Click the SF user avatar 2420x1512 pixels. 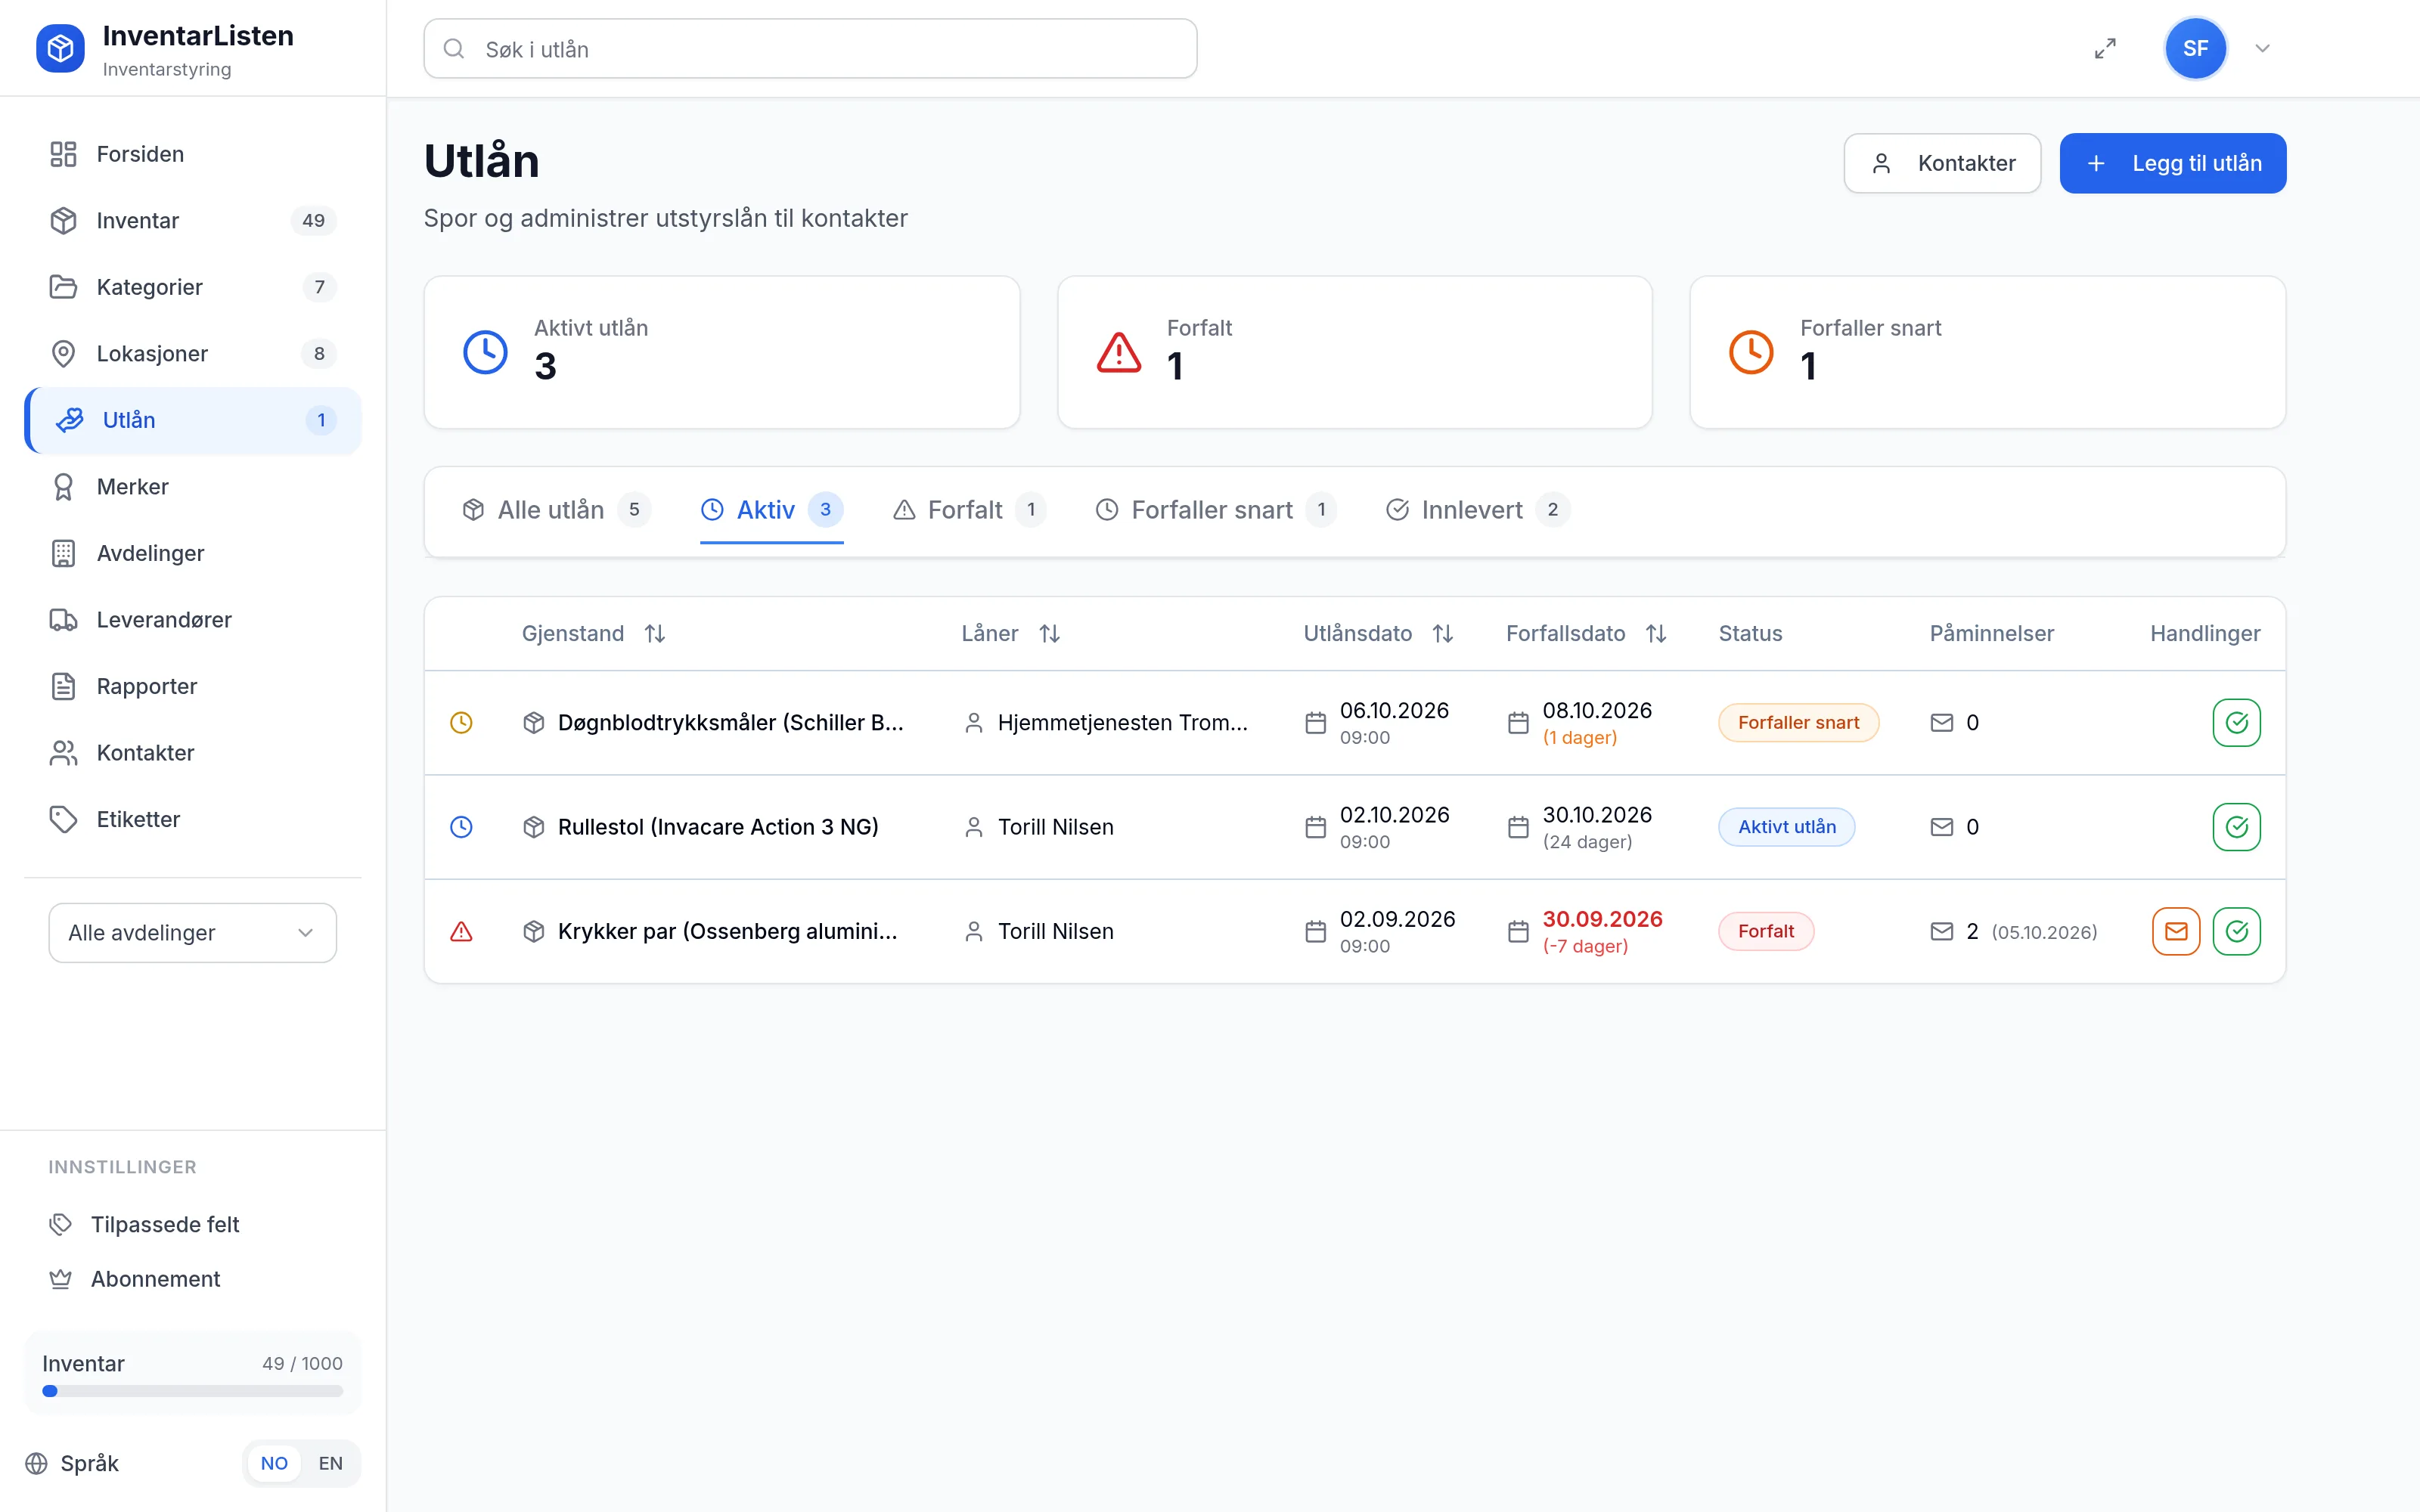[2195, 48]
